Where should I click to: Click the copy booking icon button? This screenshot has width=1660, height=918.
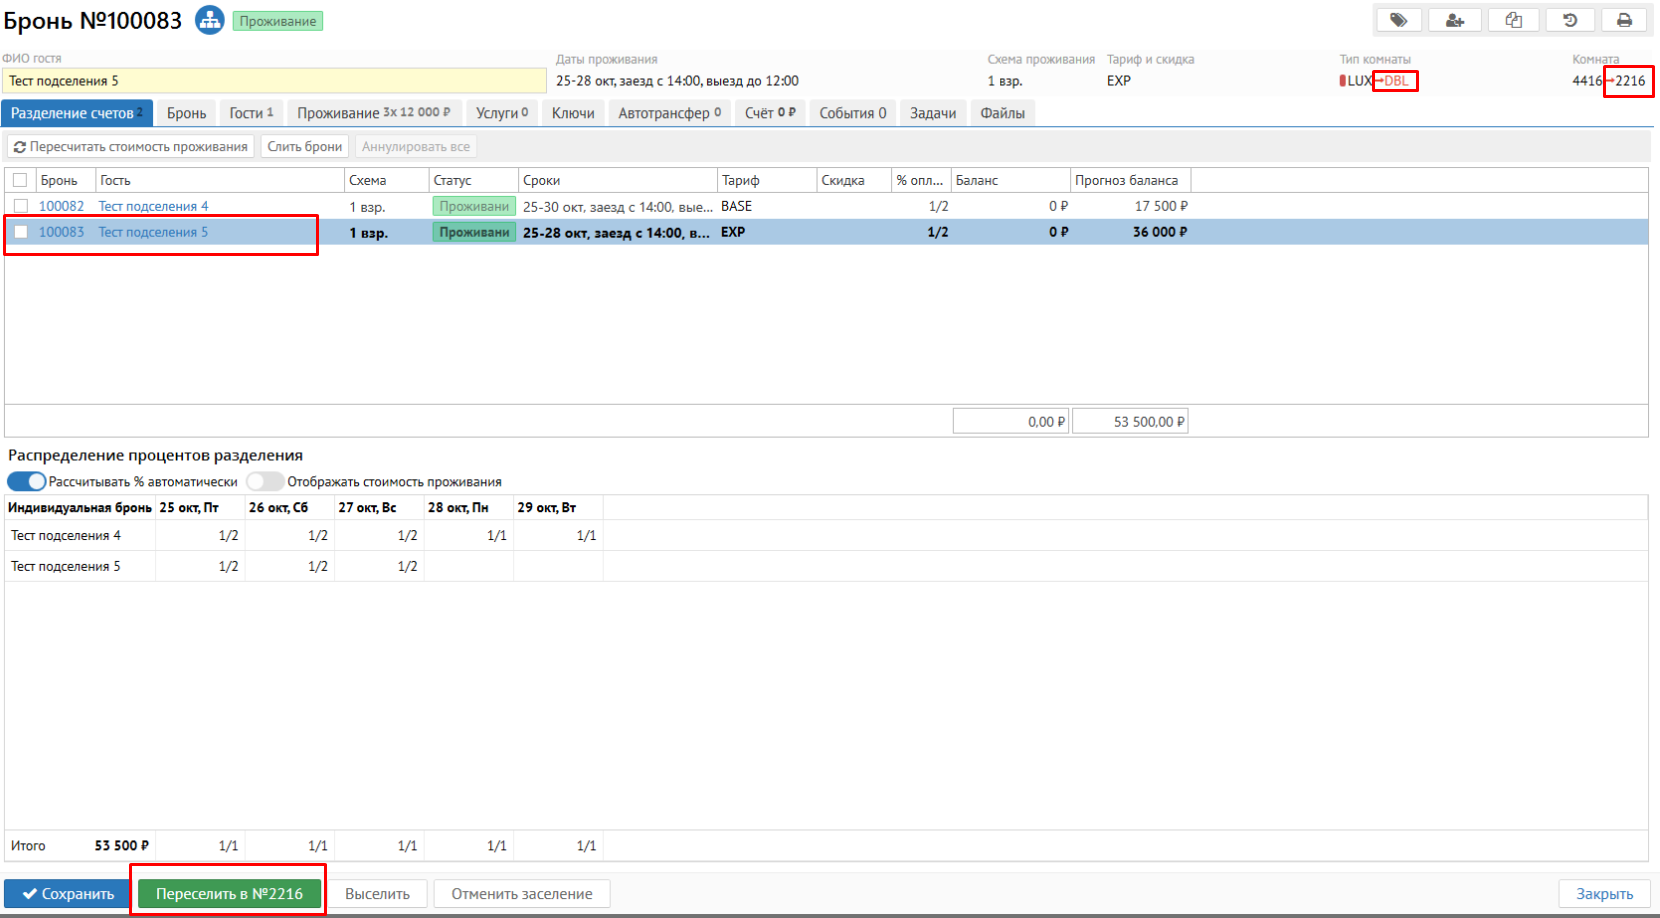pos(1513,20)
